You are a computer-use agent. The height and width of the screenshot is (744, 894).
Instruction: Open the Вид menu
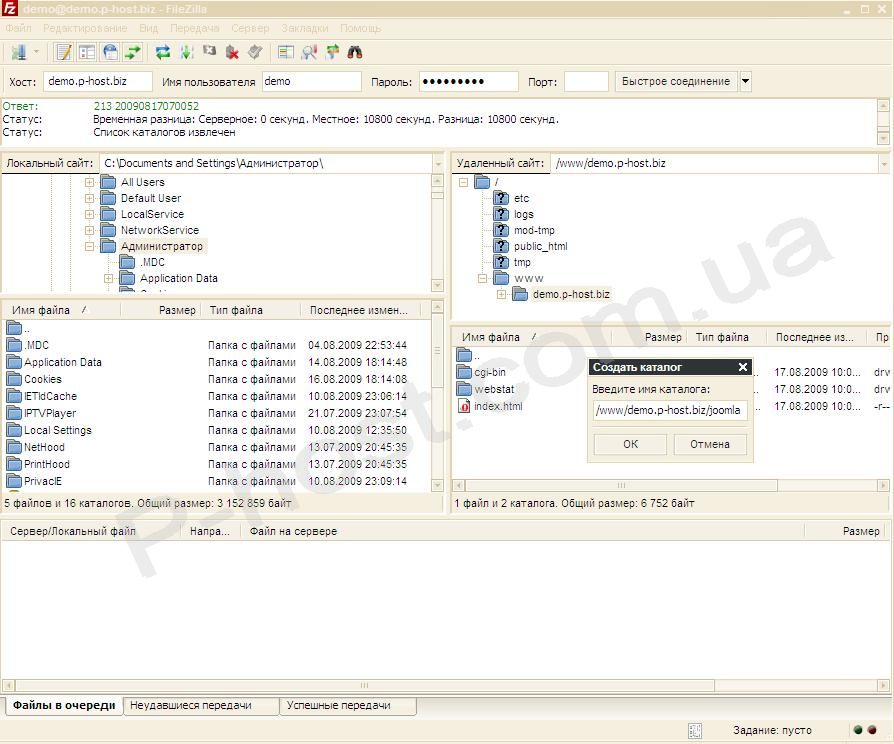(148, 28)
